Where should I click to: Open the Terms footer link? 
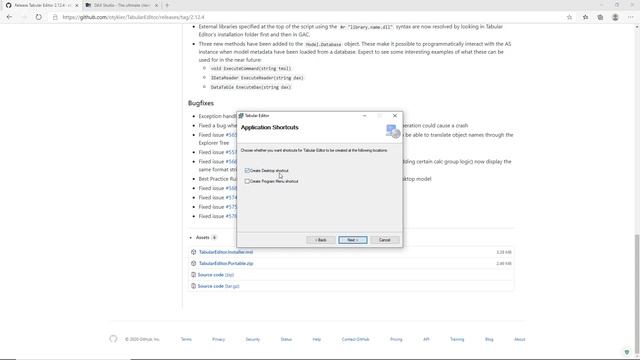pos(186,340)
